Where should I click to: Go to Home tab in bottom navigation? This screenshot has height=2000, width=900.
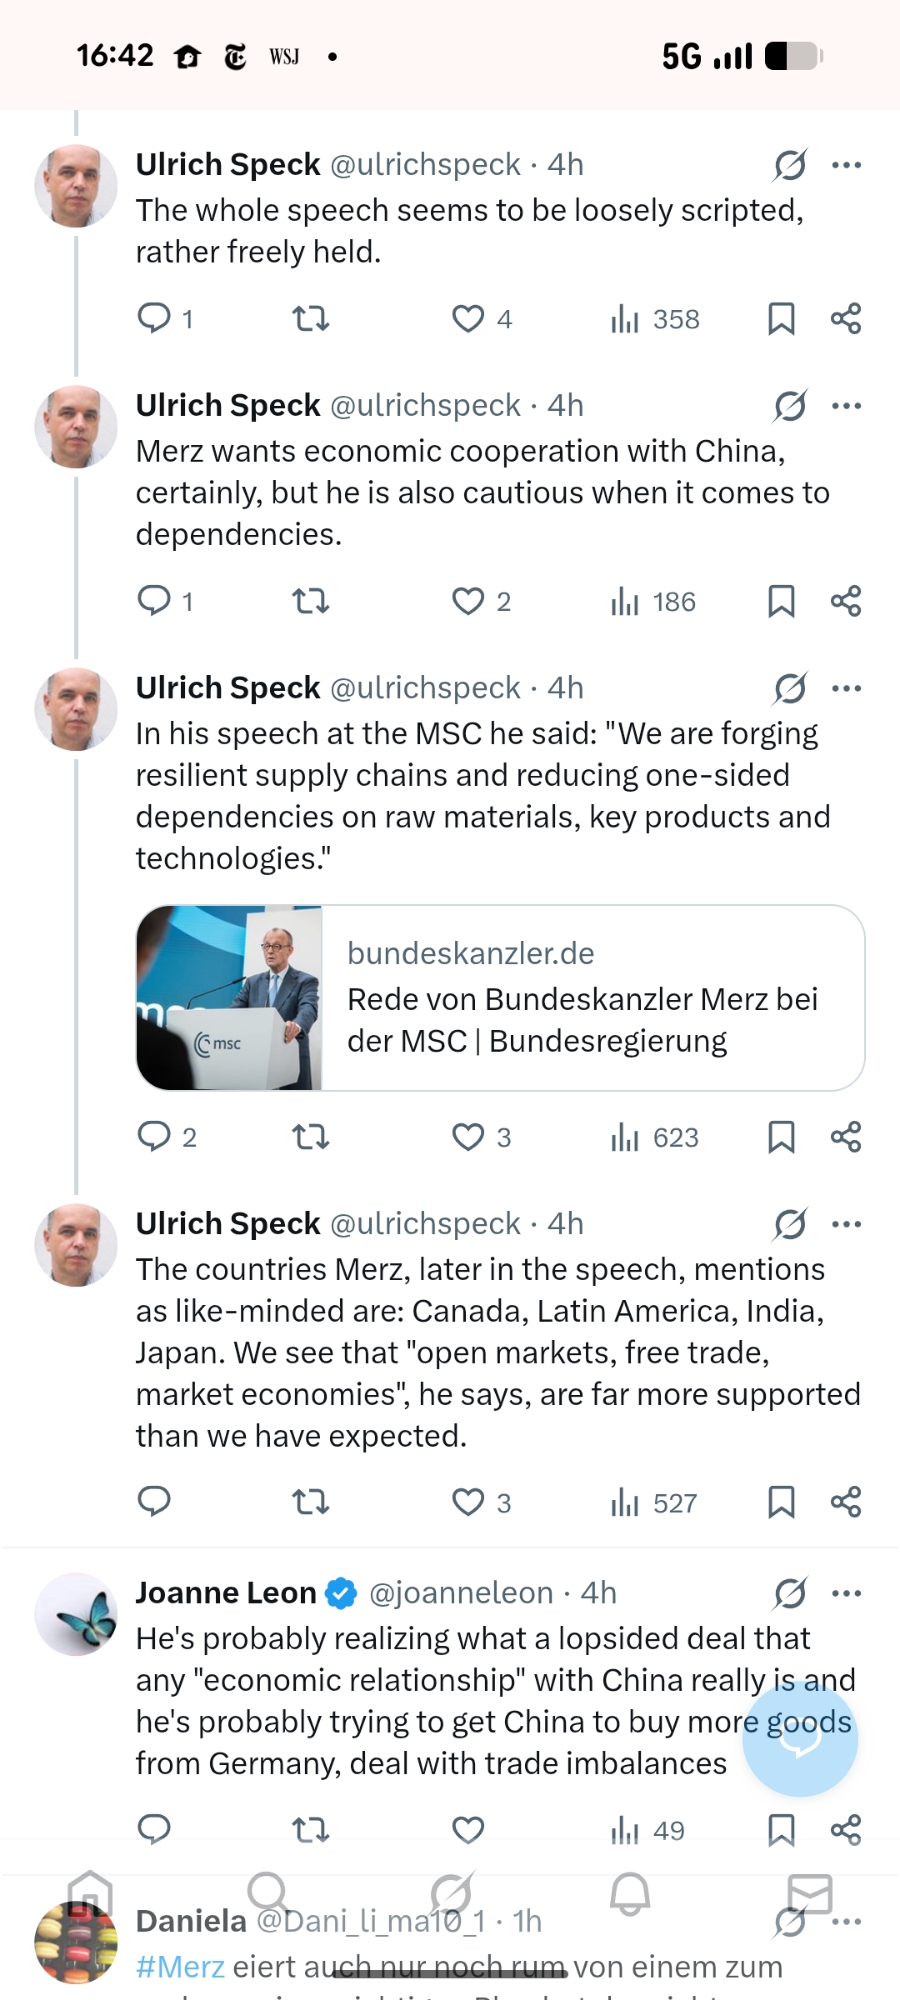pyautogui.click(x=90, y=1893)
